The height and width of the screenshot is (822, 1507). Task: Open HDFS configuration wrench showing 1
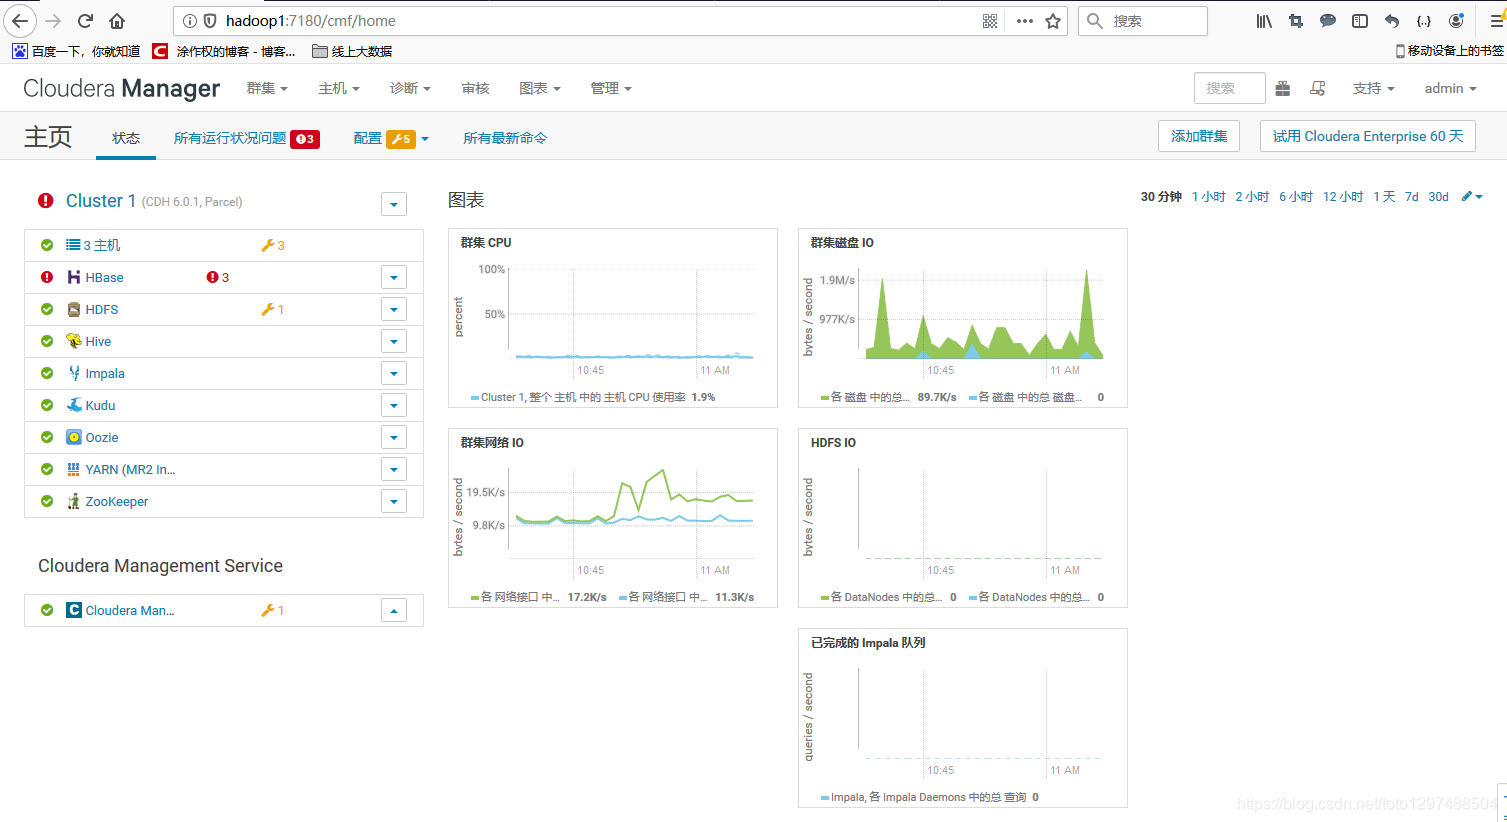[x=273, y=309]
